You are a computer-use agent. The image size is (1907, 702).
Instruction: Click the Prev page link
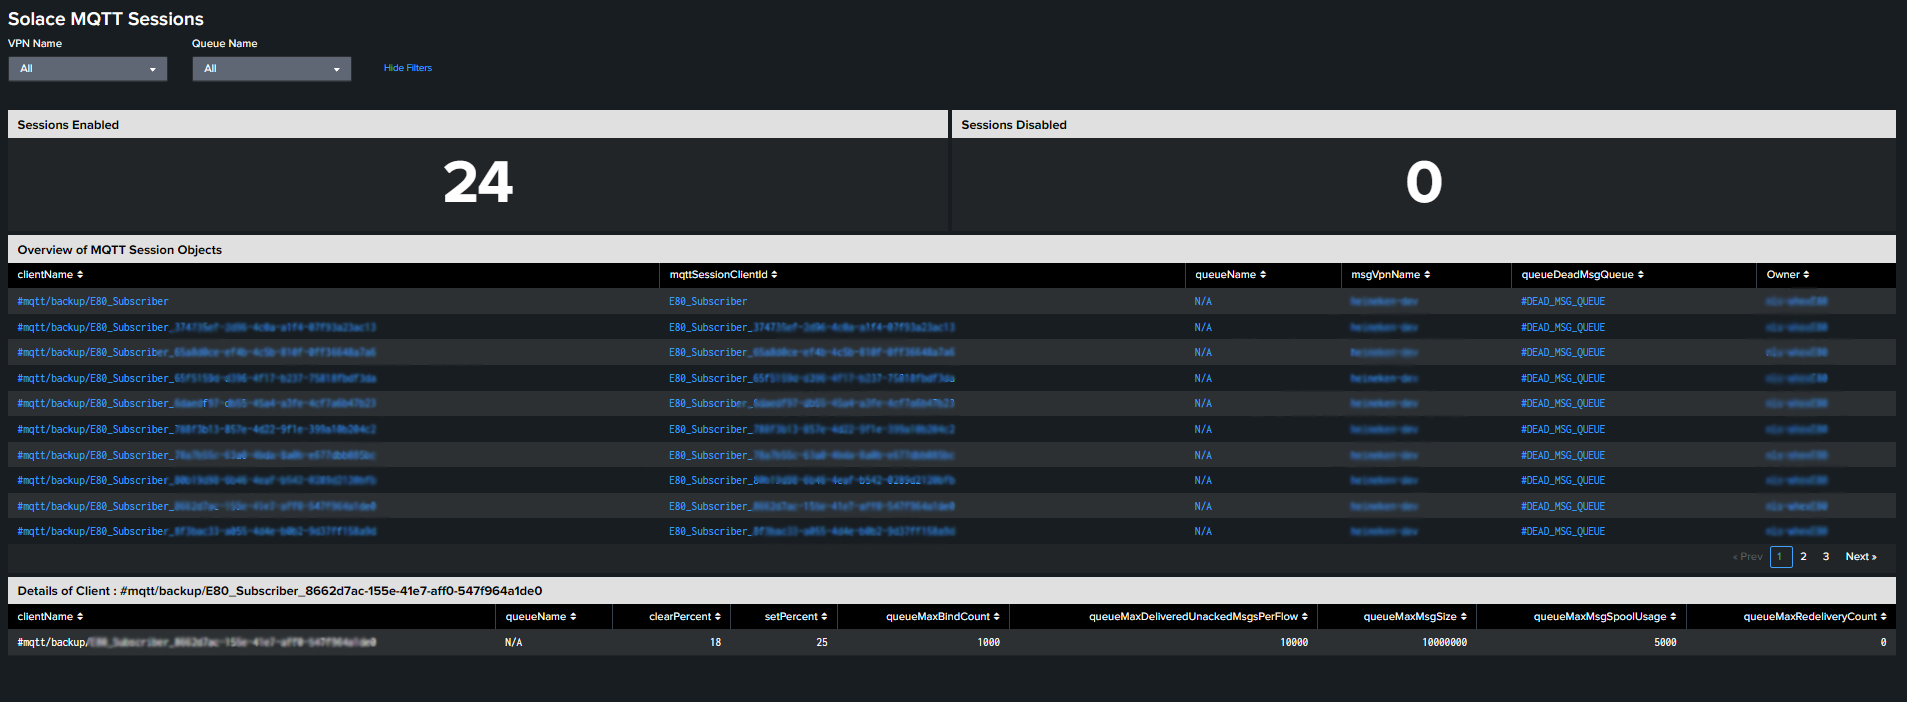tap(1747, 557)
